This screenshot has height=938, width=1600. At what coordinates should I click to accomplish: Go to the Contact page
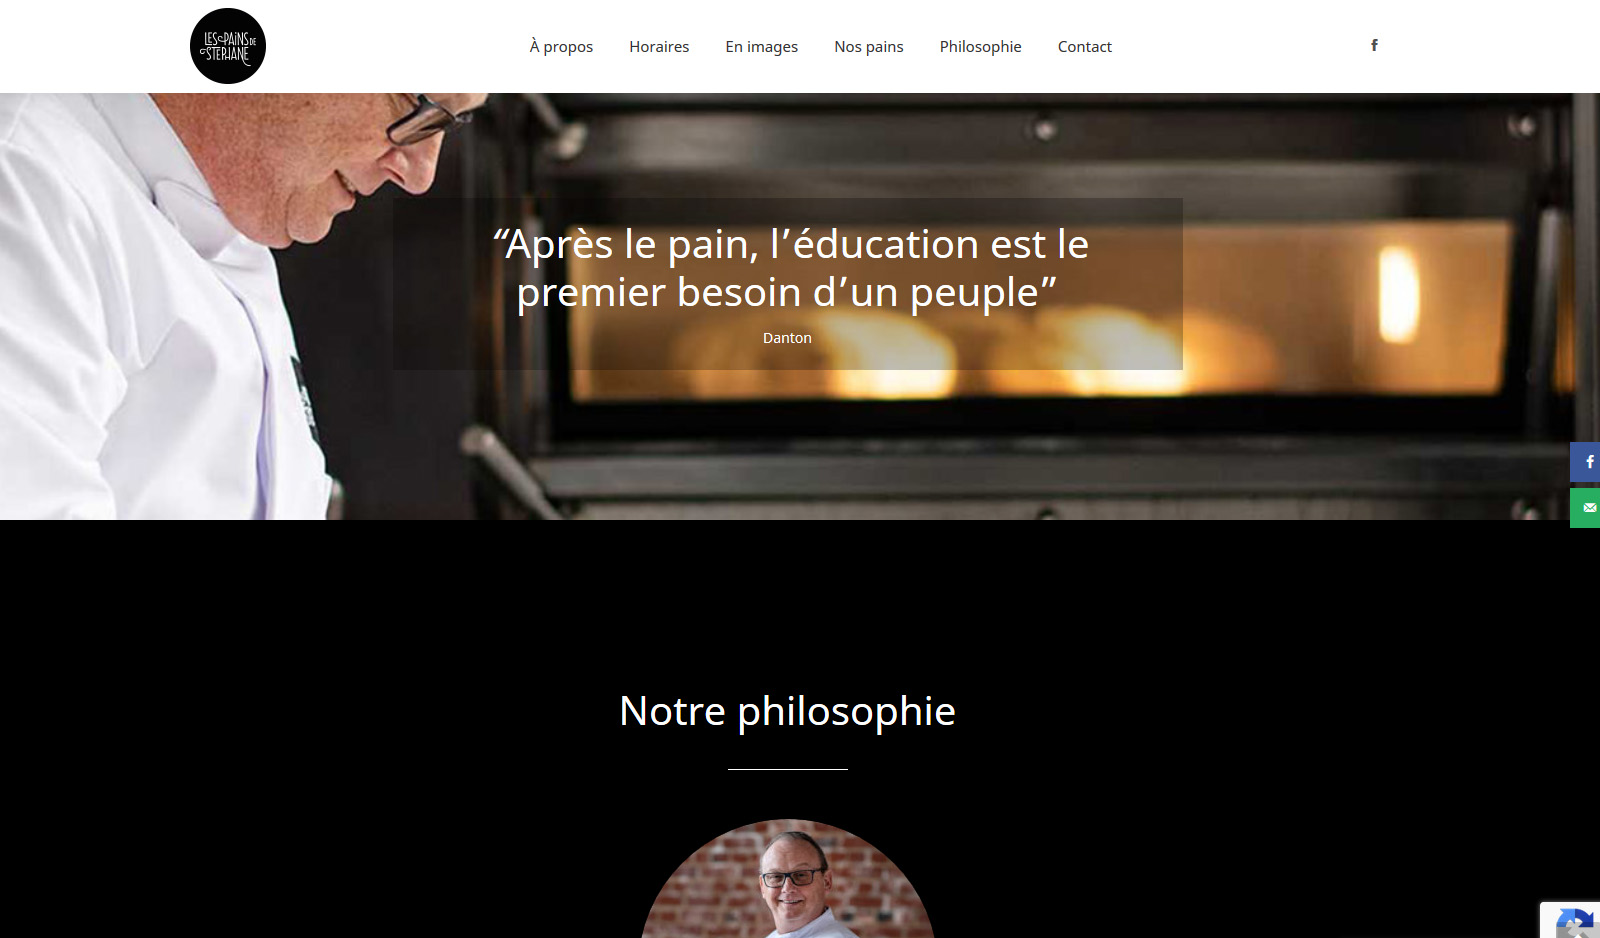point(1085,47)
